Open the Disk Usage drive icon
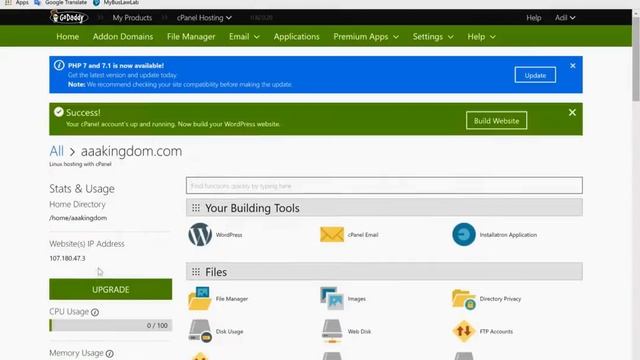This screenshot has height=360, width=640. (200, 331)
